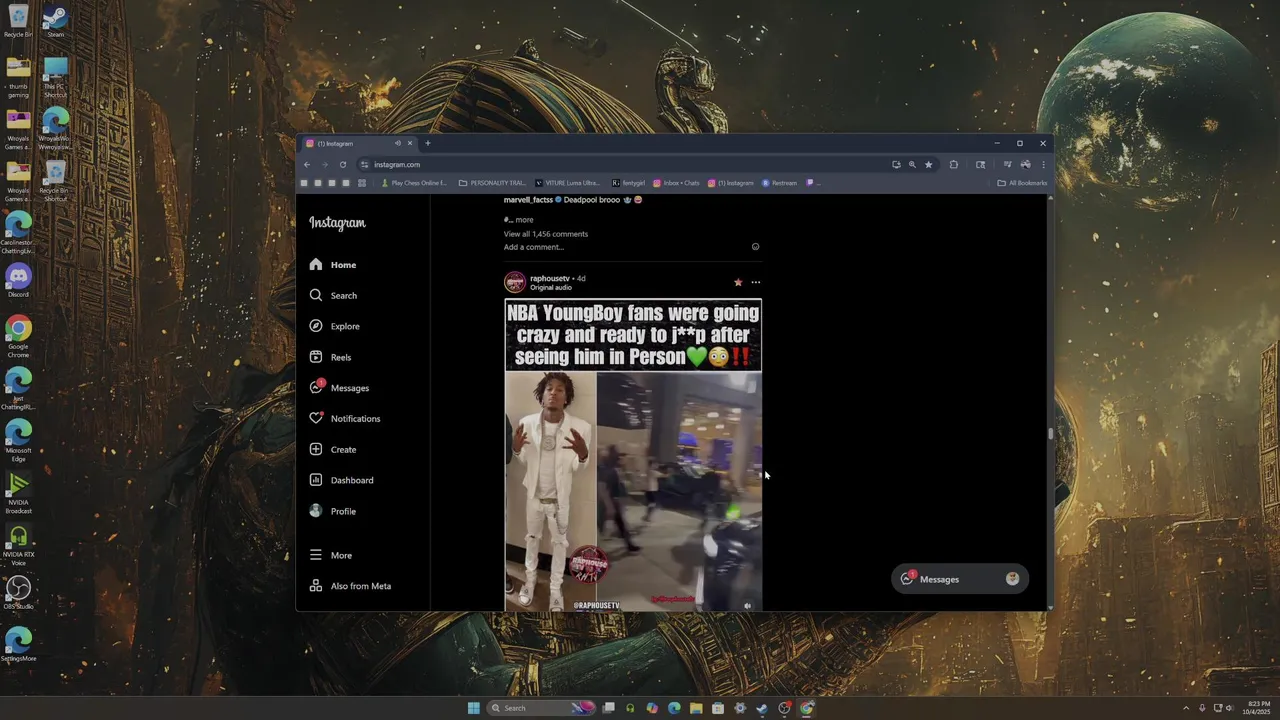This screenshot has width=1280, height=720.
Task: Click Original audio link
Action: pos(551,288)
